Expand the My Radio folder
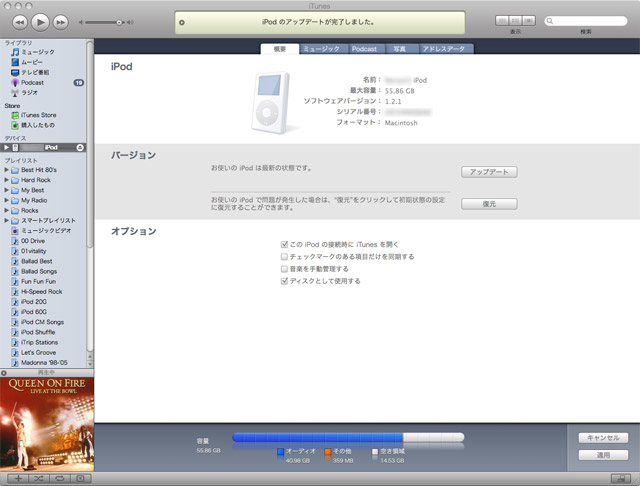This screenshot has height=486, width=640. coord(7,200)
